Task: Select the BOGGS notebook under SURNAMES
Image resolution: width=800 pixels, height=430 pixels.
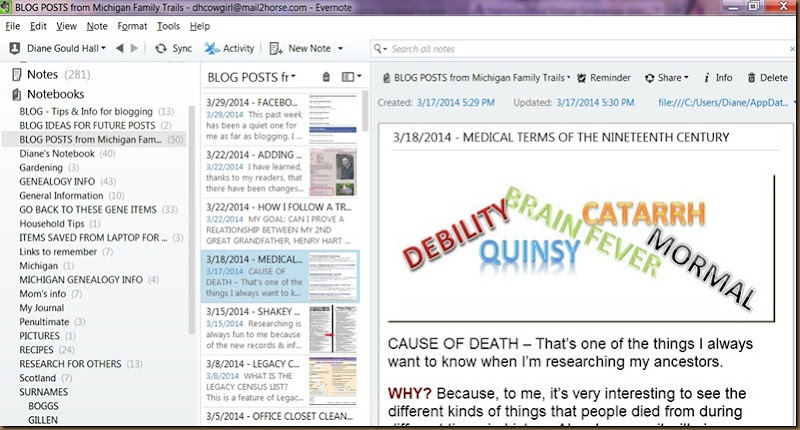Action: pyautogui.click(x=43, y=406)
